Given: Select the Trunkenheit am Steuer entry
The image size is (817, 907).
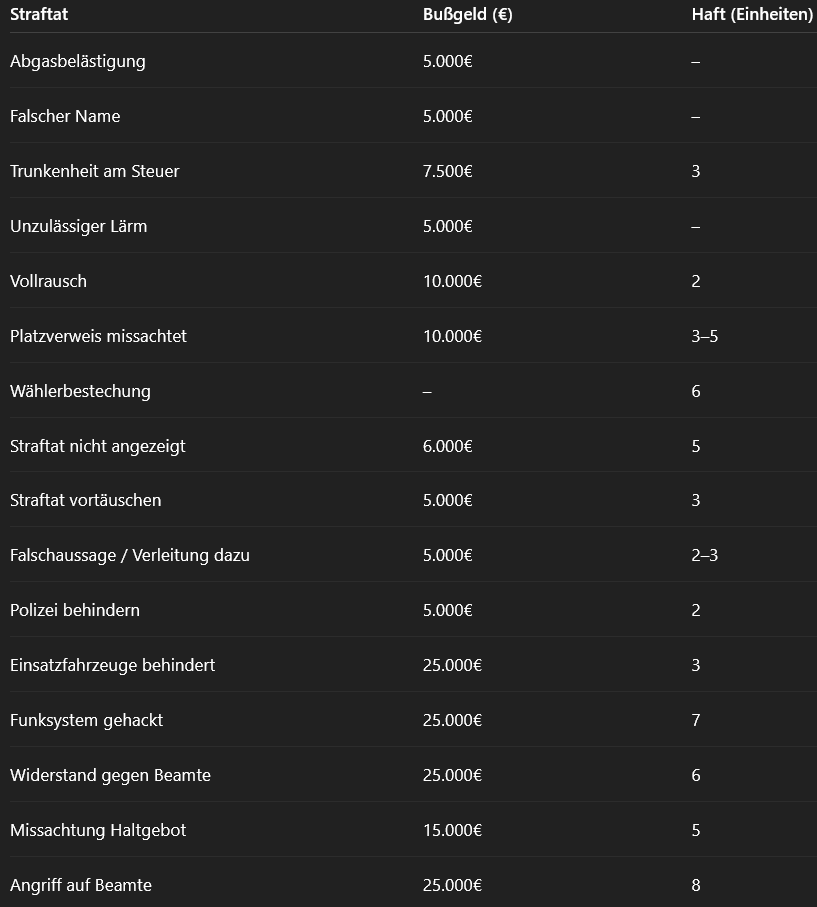Looking at the screenshot, I should 95,171.
